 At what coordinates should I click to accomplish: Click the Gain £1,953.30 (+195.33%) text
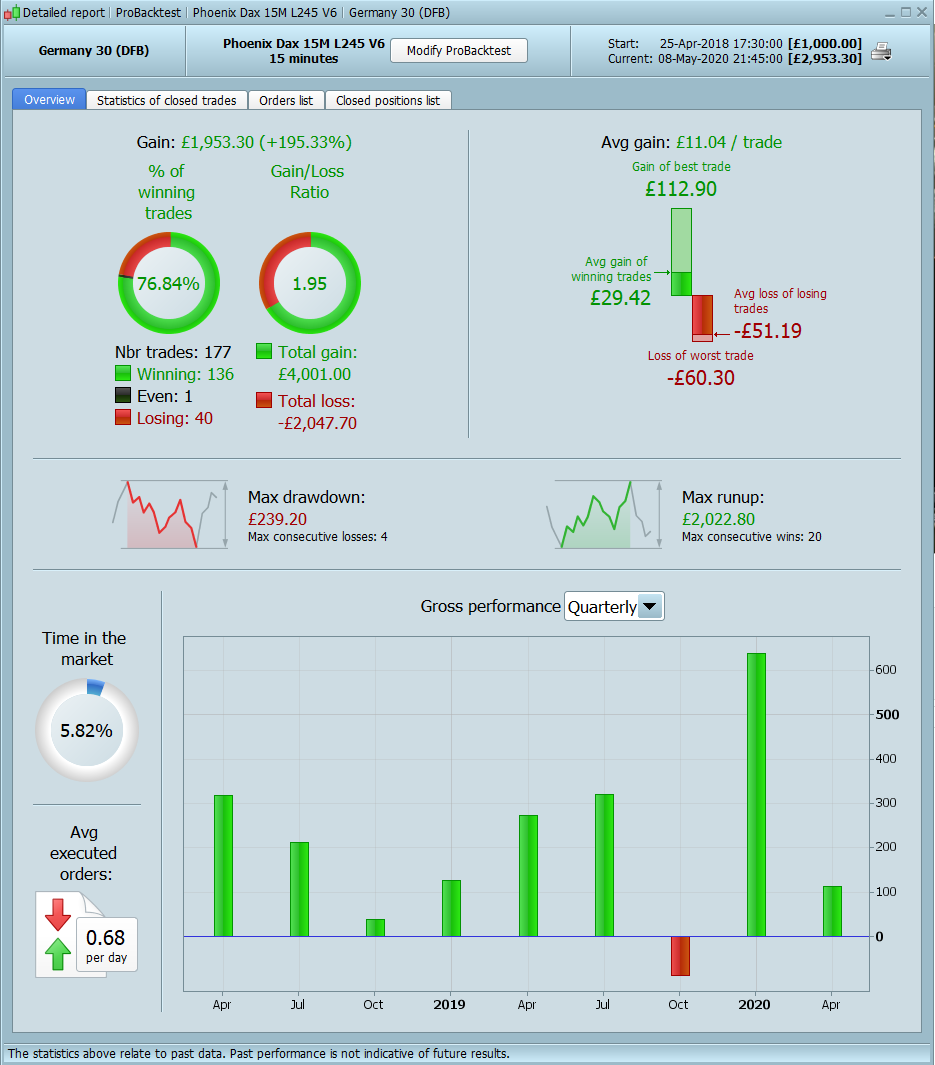tap(244, 142)
